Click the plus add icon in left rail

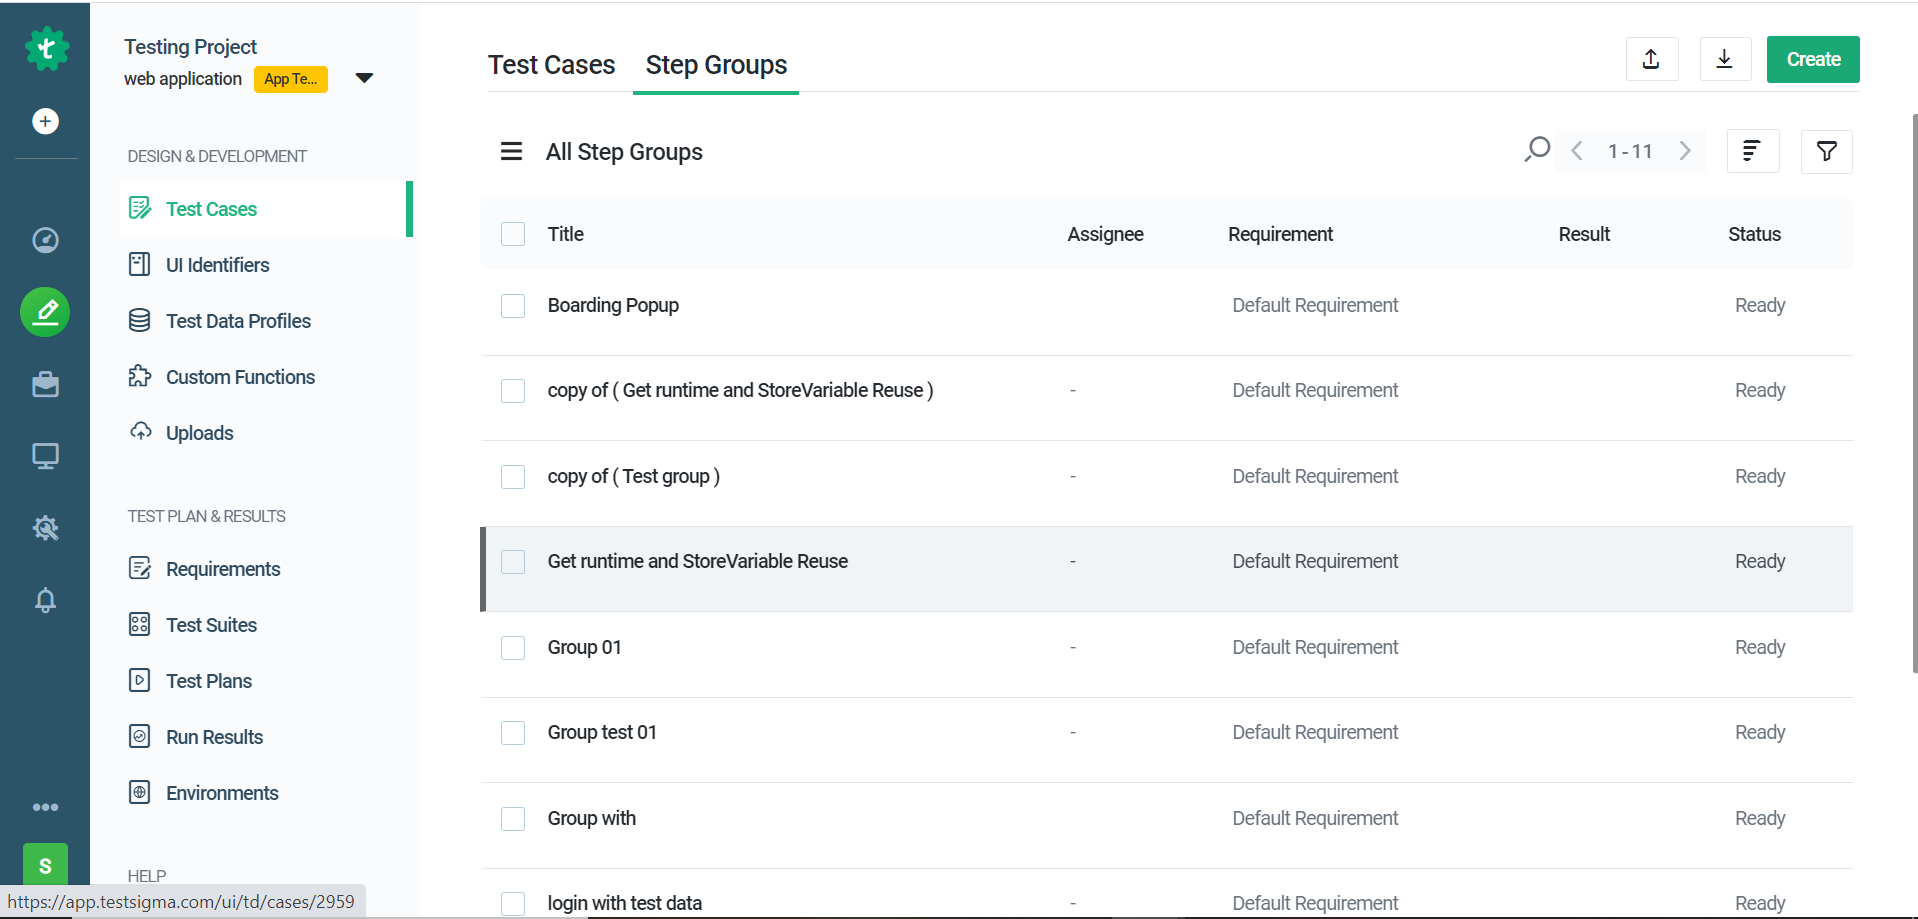(45, 121)
